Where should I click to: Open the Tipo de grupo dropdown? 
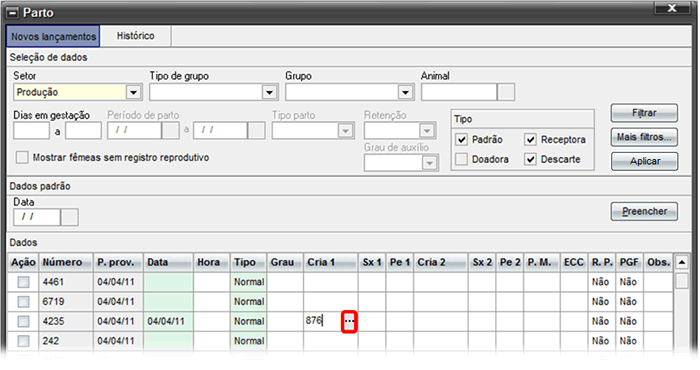pyautogui.click(x=269, y=92)
